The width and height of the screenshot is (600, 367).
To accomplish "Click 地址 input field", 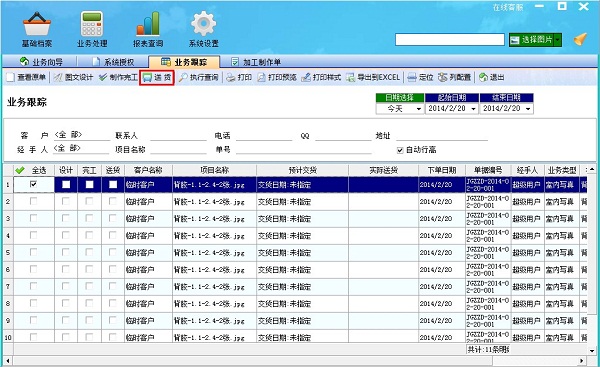I will pyautogui.click(x=442, y=135).
